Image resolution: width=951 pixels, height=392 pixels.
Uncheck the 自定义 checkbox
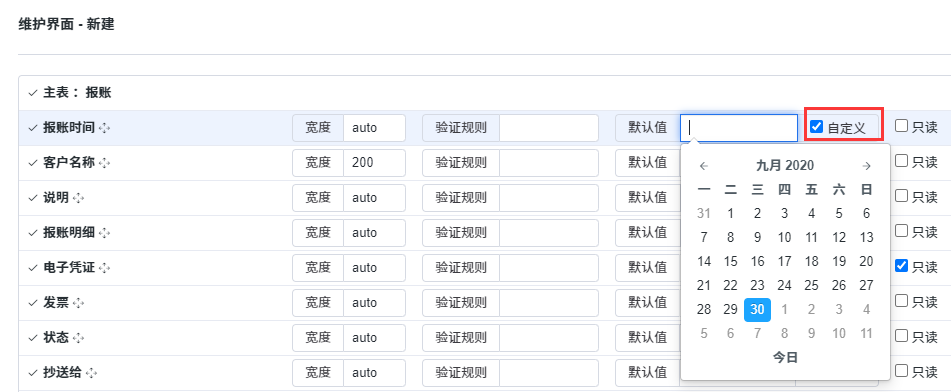(817, 127)
